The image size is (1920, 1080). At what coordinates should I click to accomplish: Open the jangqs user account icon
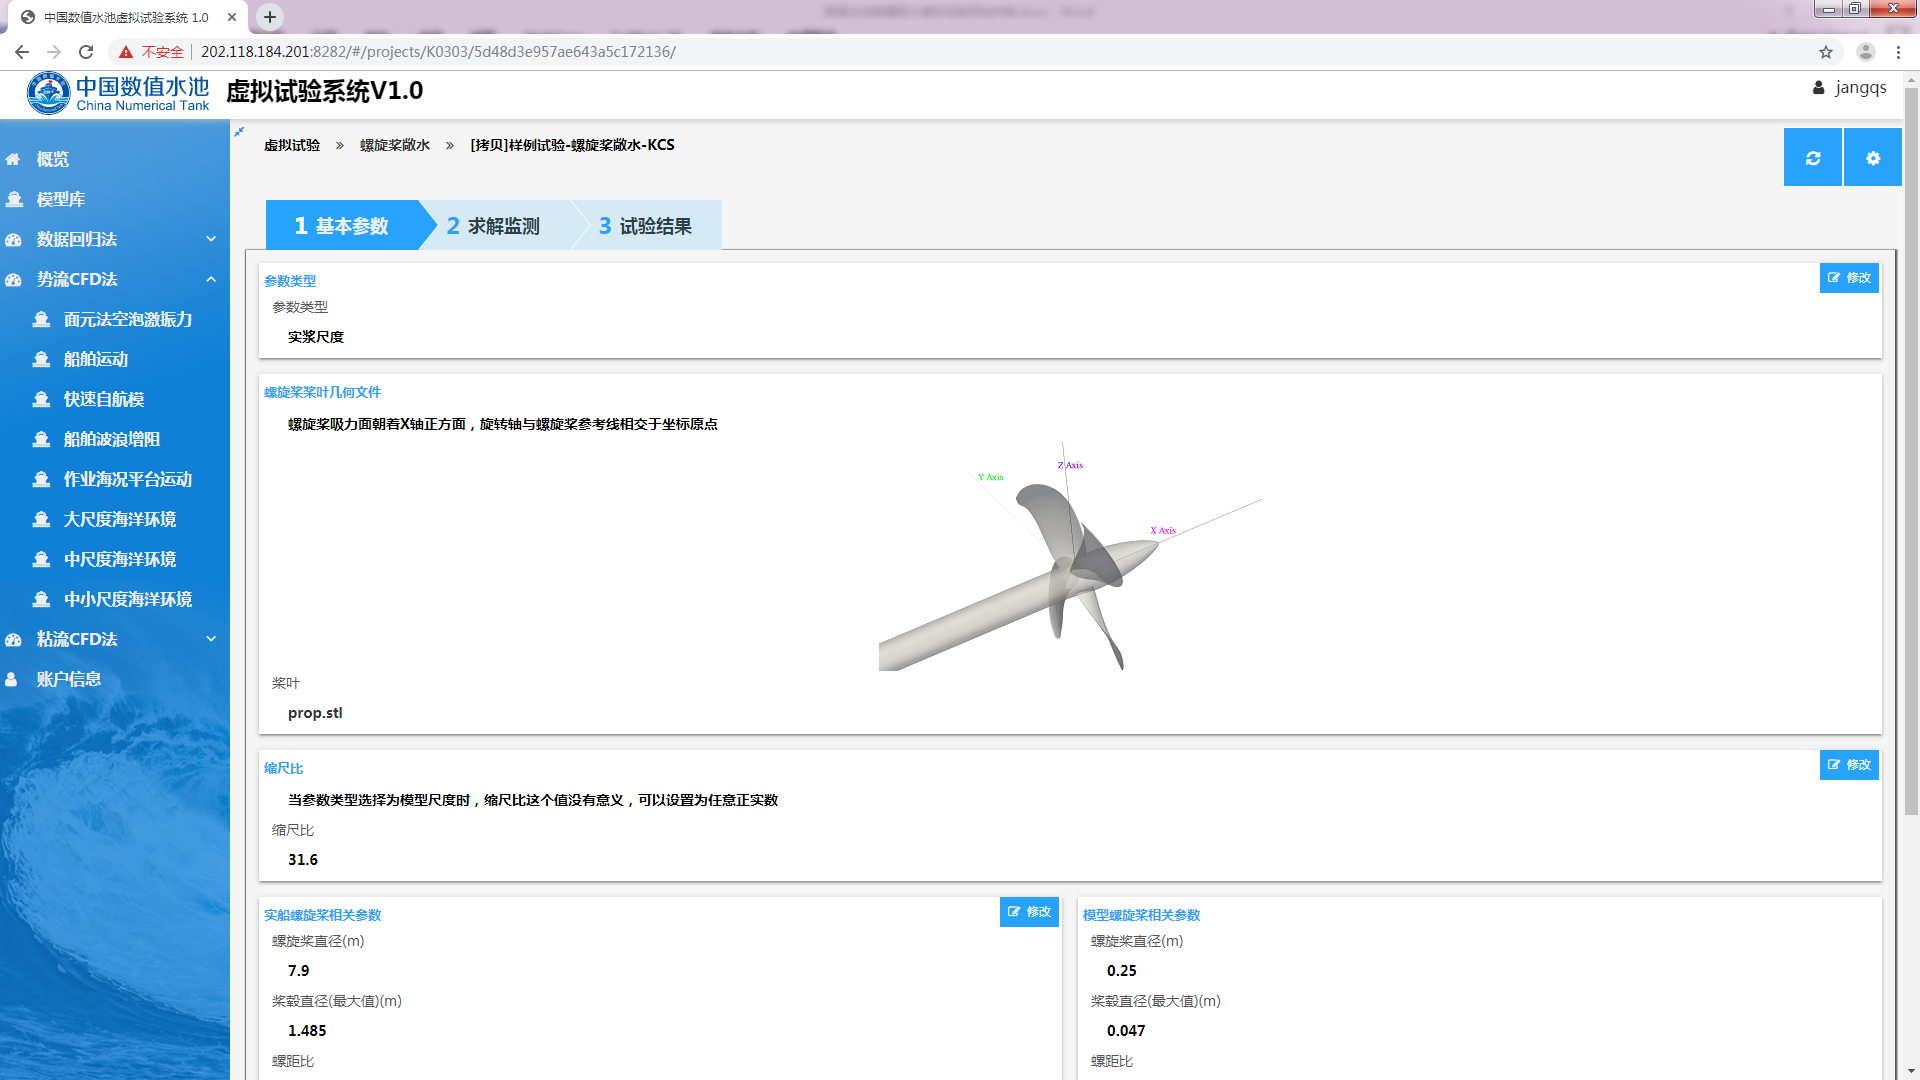click(1818, 88)
